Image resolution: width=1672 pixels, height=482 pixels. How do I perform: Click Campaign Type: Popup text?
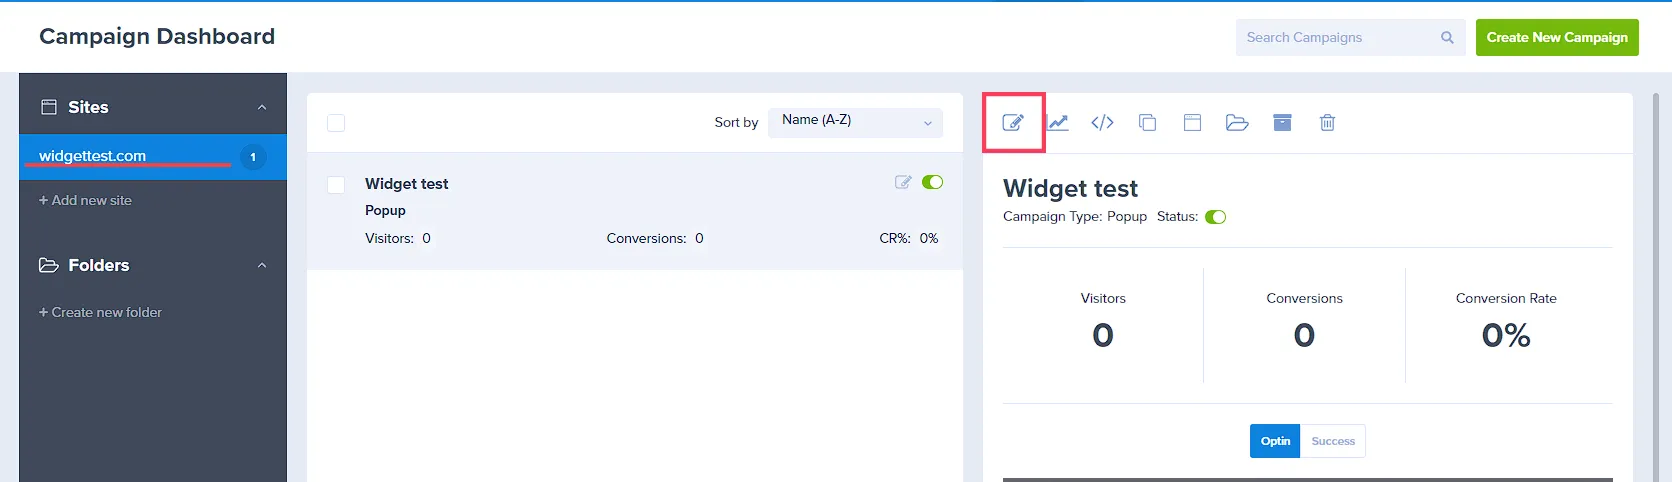(x=1075, y=216)
